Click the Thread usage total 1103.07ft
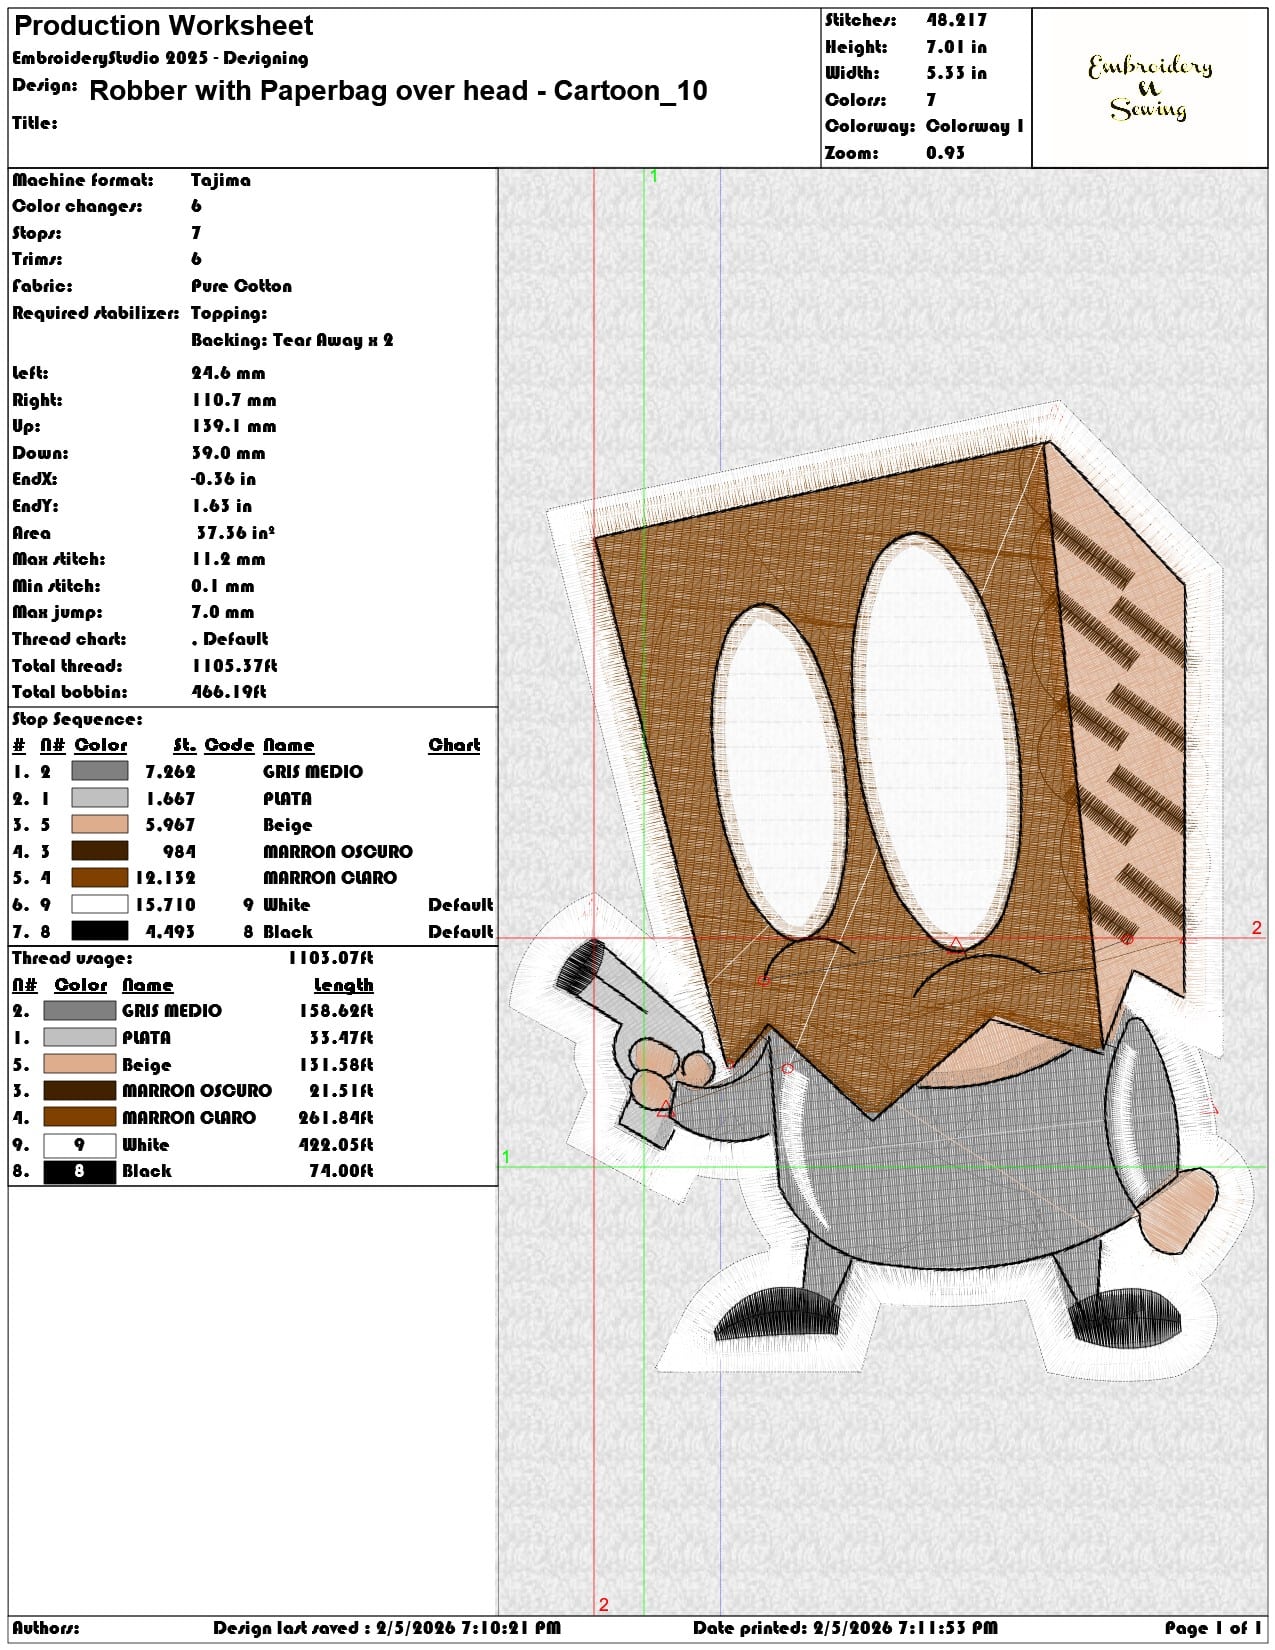1275x1650 pixels. (x=330, y=958)
